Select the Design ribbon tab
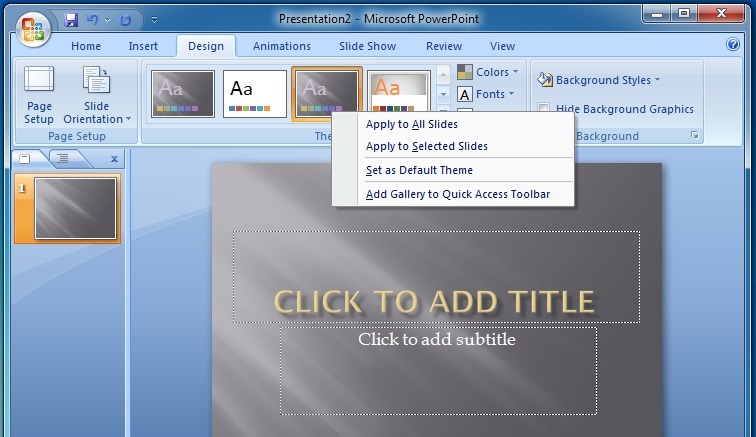This screenshot has height=437, width=756. [206, 46]
